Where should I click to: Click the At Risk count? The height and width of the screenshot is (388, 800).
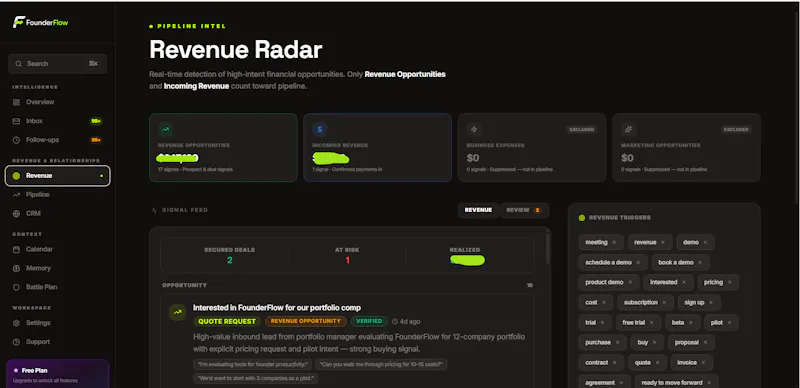pos(347,260)
